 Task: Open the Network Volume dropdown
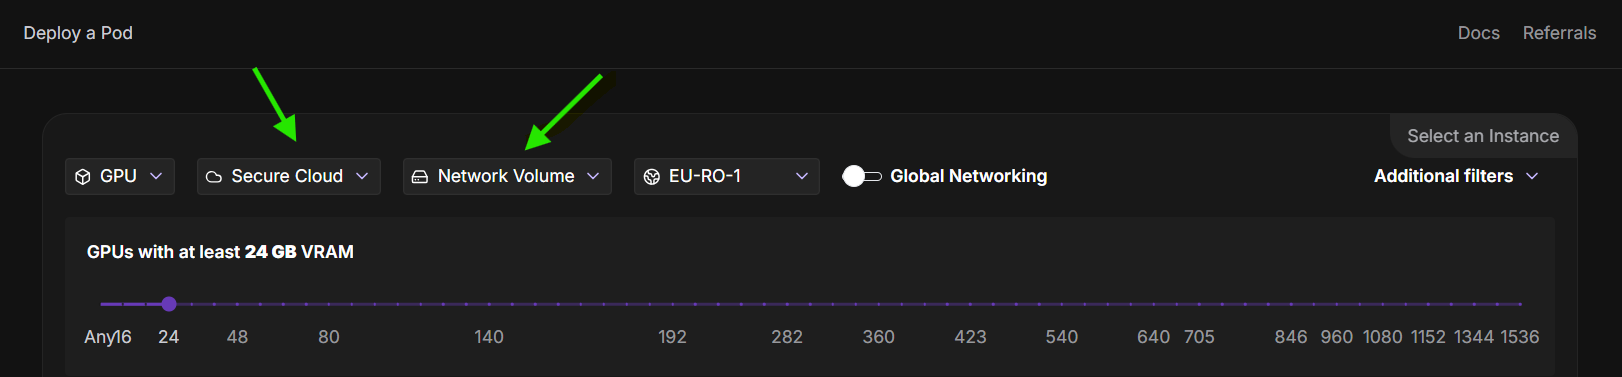click(x=507, y=176)
